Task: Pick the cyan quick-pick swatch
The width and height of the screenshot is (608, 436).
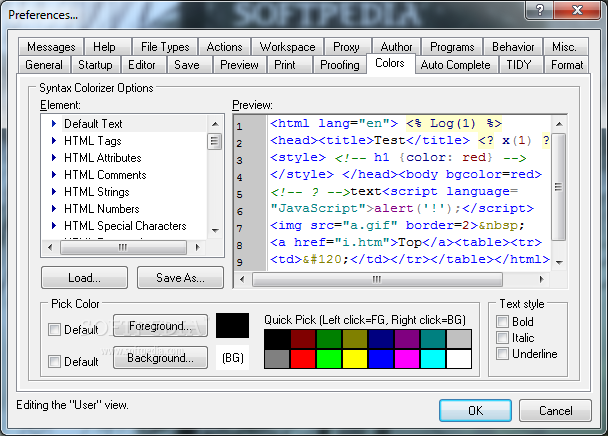Action: pyautogui.click(x=433, y=359)
